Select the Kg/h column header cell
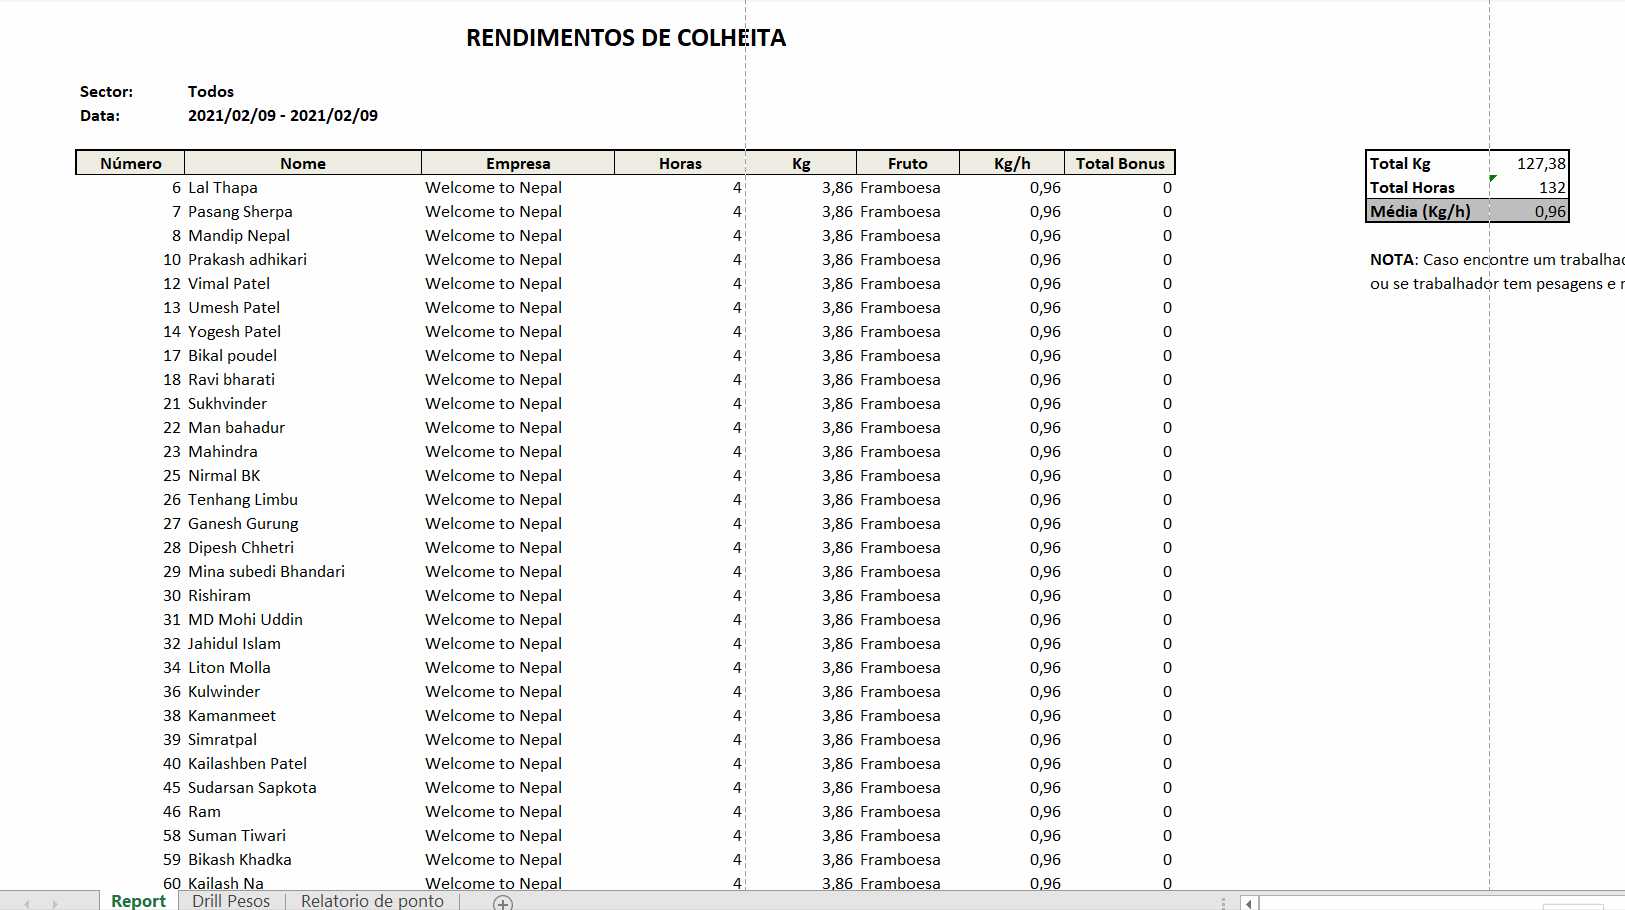This screenshot has height=910, width=1625. [1012, 163]
